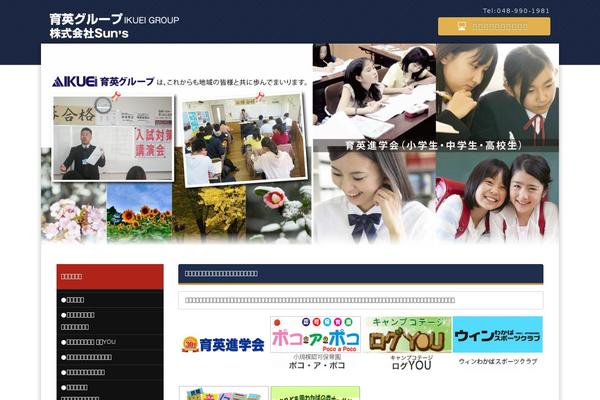
Task: Click the yellow button under the Tel number
Action: click(494, 26)
